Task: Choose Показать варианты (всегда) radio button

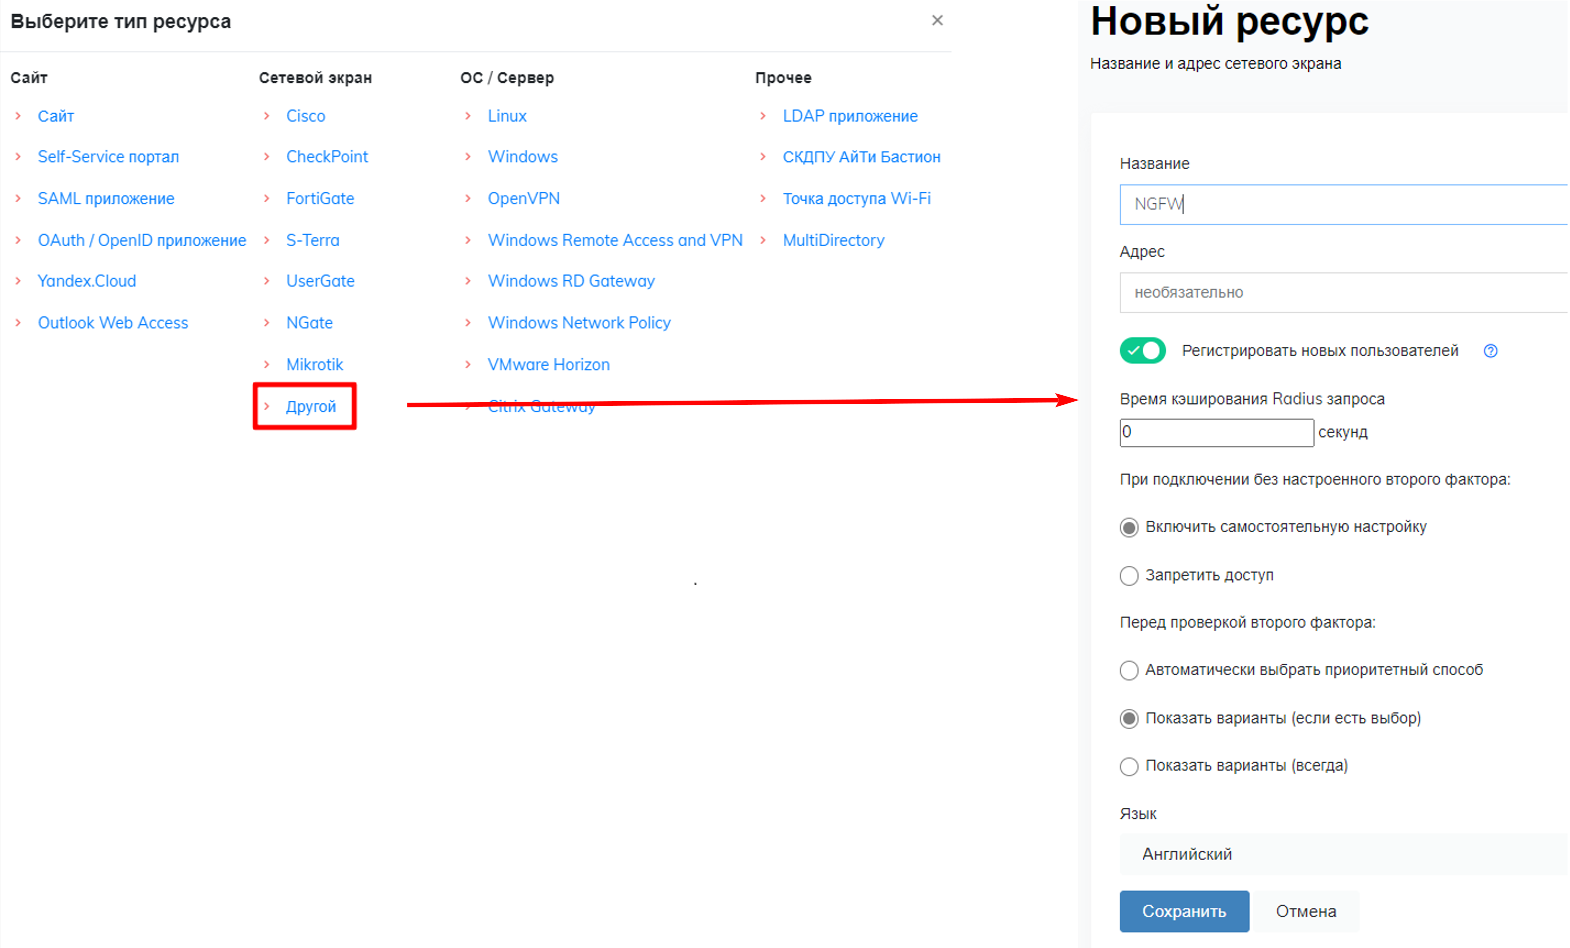Action: [1129, 767]
